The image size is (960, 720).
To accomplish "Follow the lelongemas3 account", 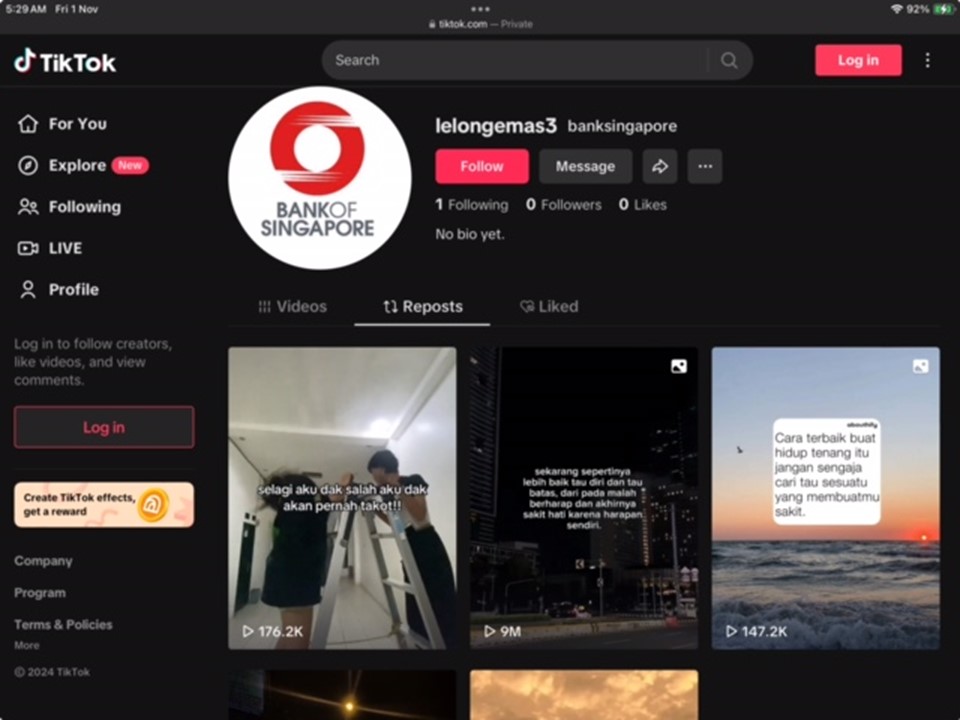I will pos(482,166).
